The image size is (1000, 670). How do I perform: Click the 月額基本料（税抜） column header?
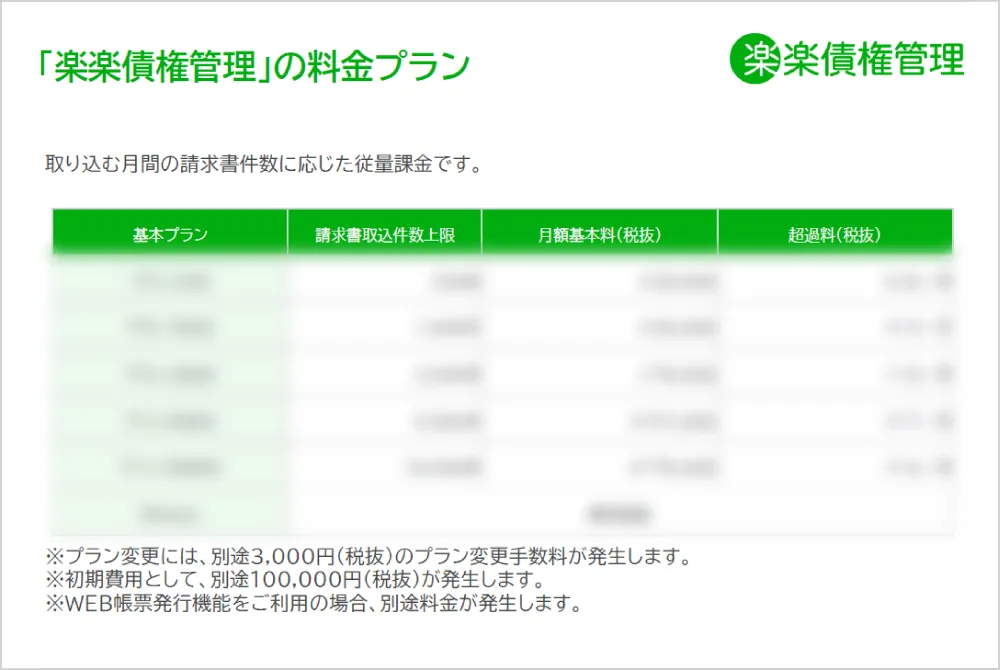coord(600,232)
